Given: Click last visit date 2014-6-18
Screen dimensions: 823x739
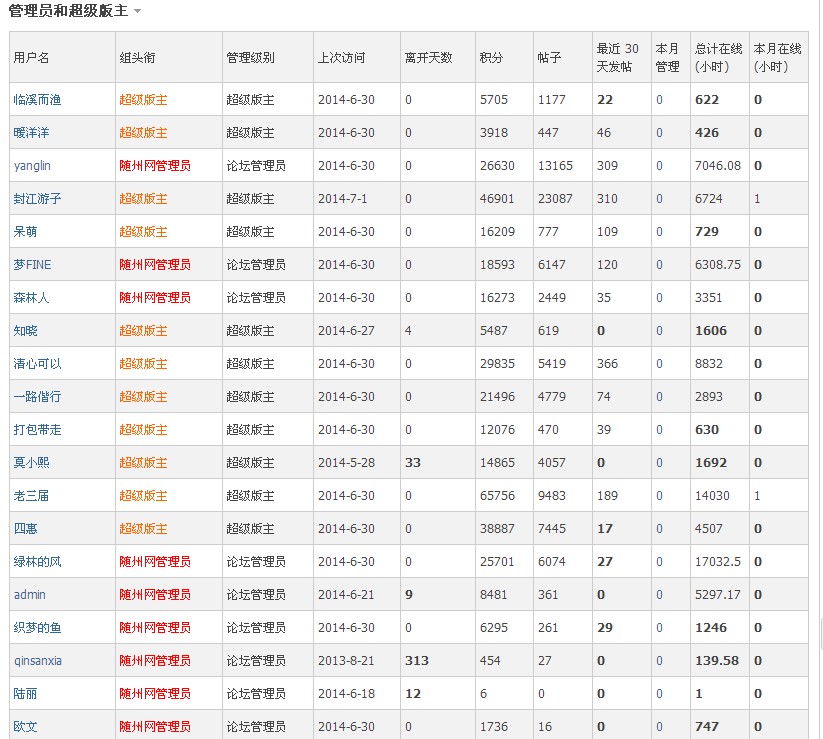Looking at the screenshot, I should (x=346, y=694).
